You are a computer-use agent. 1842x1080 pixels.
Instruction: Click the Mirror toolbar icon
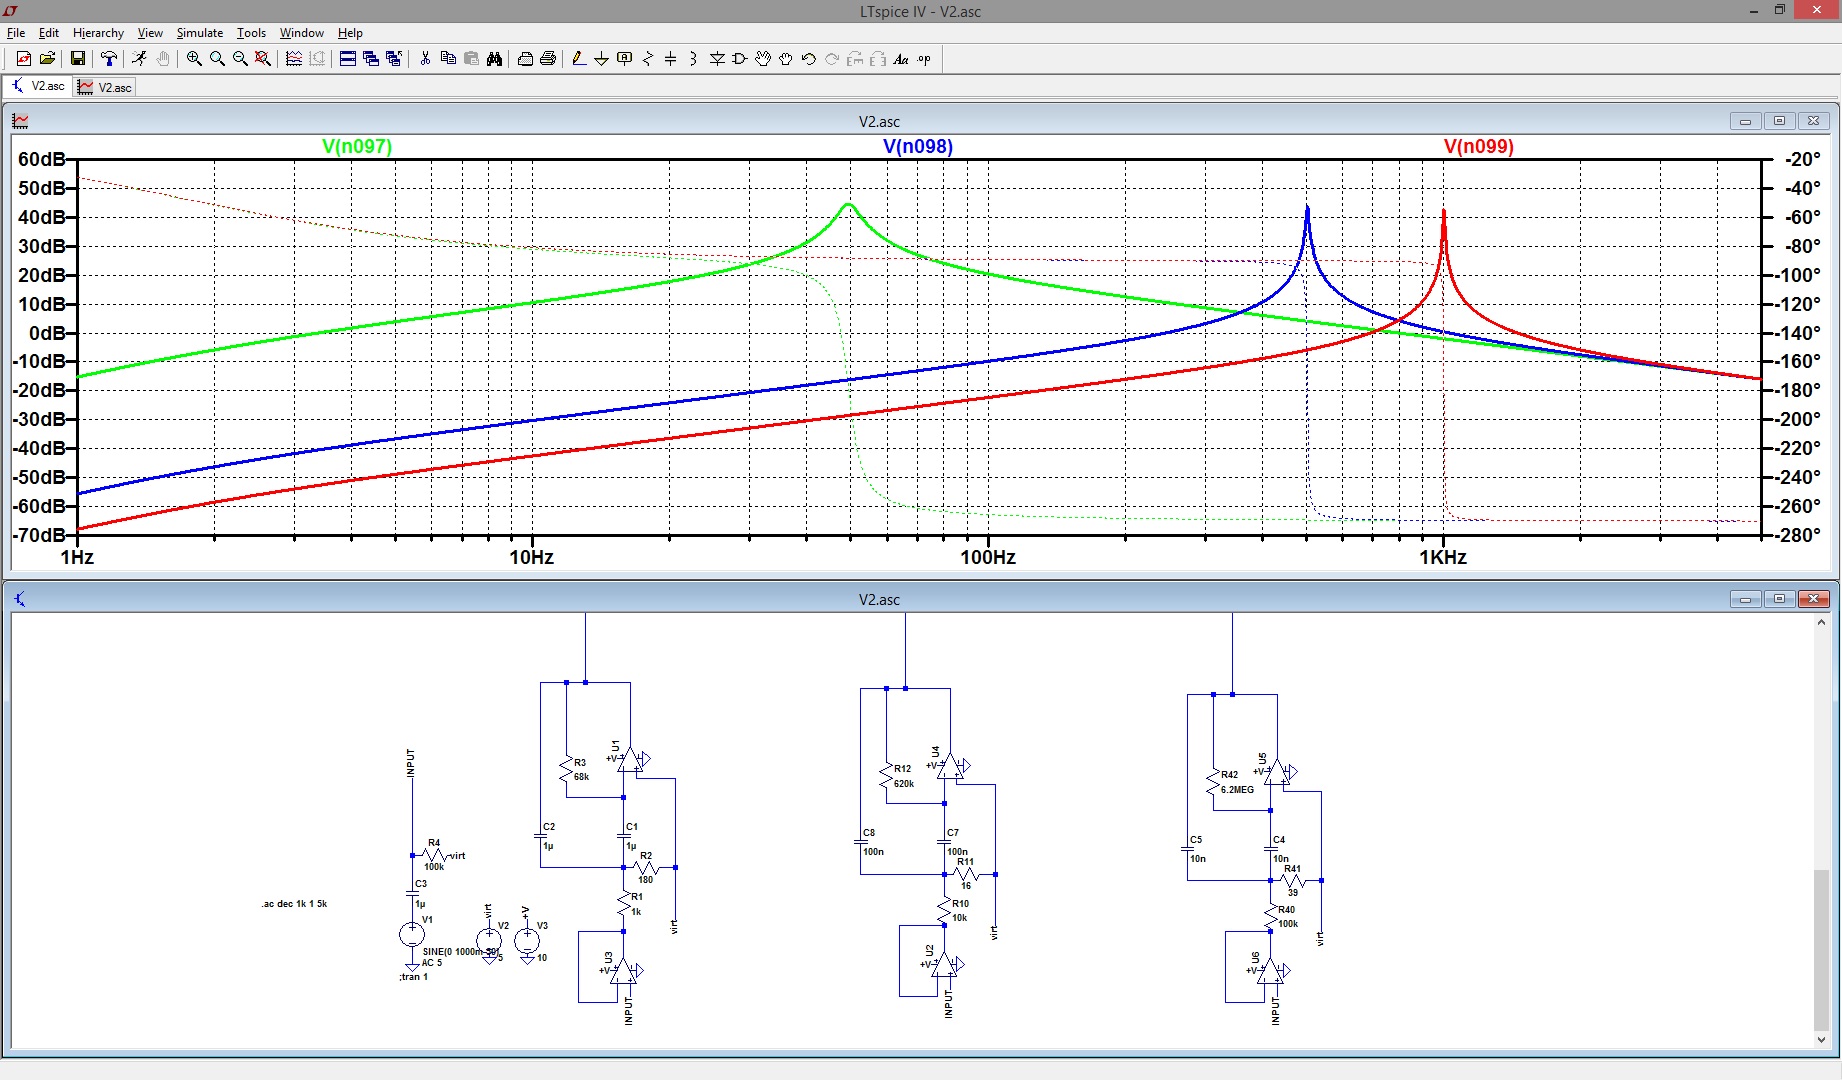coord(878,59)
